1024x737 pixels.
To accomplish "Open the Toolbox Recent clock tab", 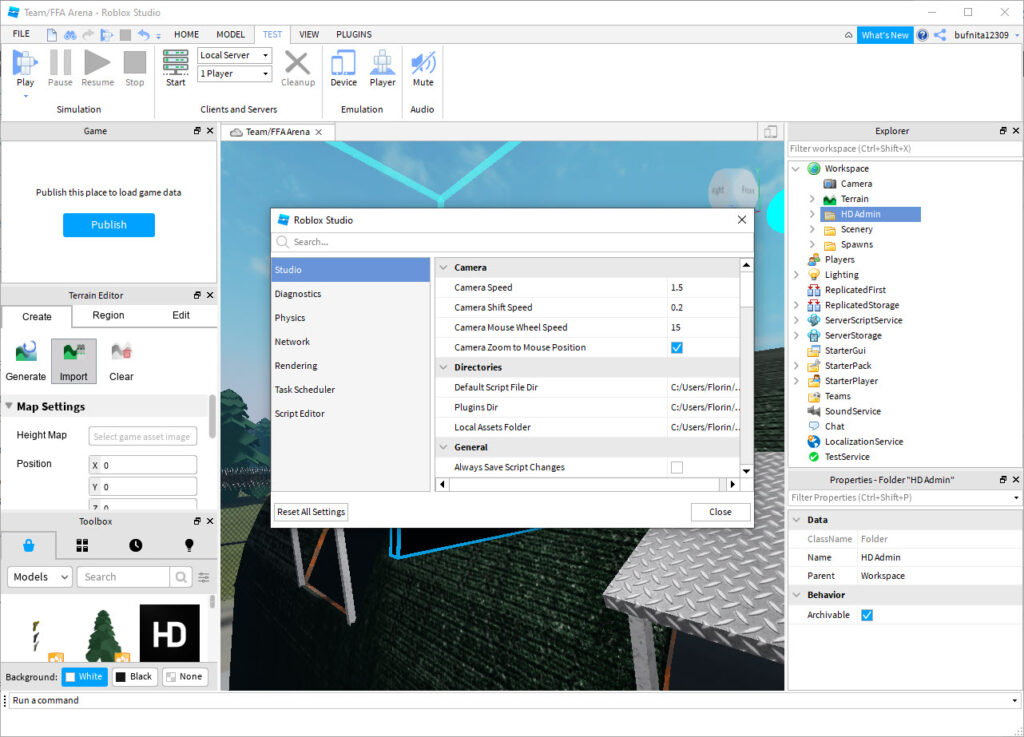I will coord(135,545).
